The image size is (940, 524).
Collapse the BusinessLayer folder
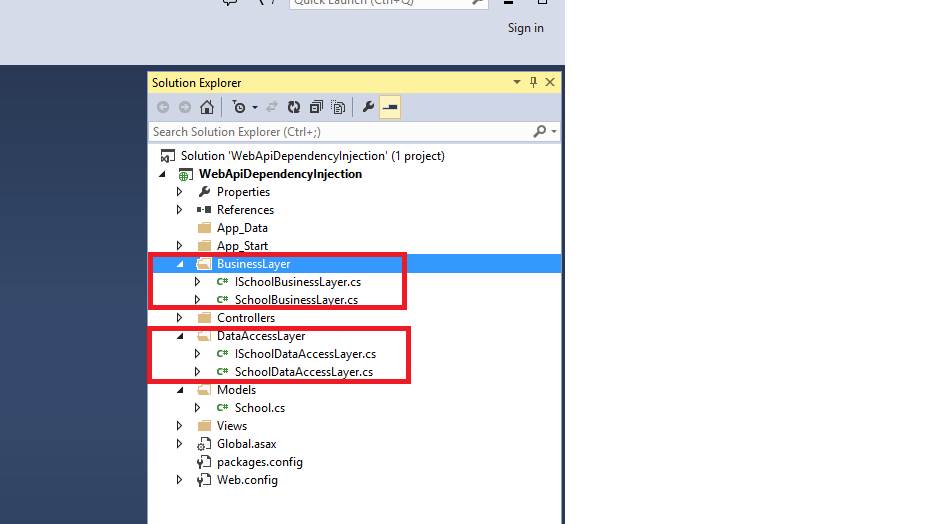click(x=180, y=264)
